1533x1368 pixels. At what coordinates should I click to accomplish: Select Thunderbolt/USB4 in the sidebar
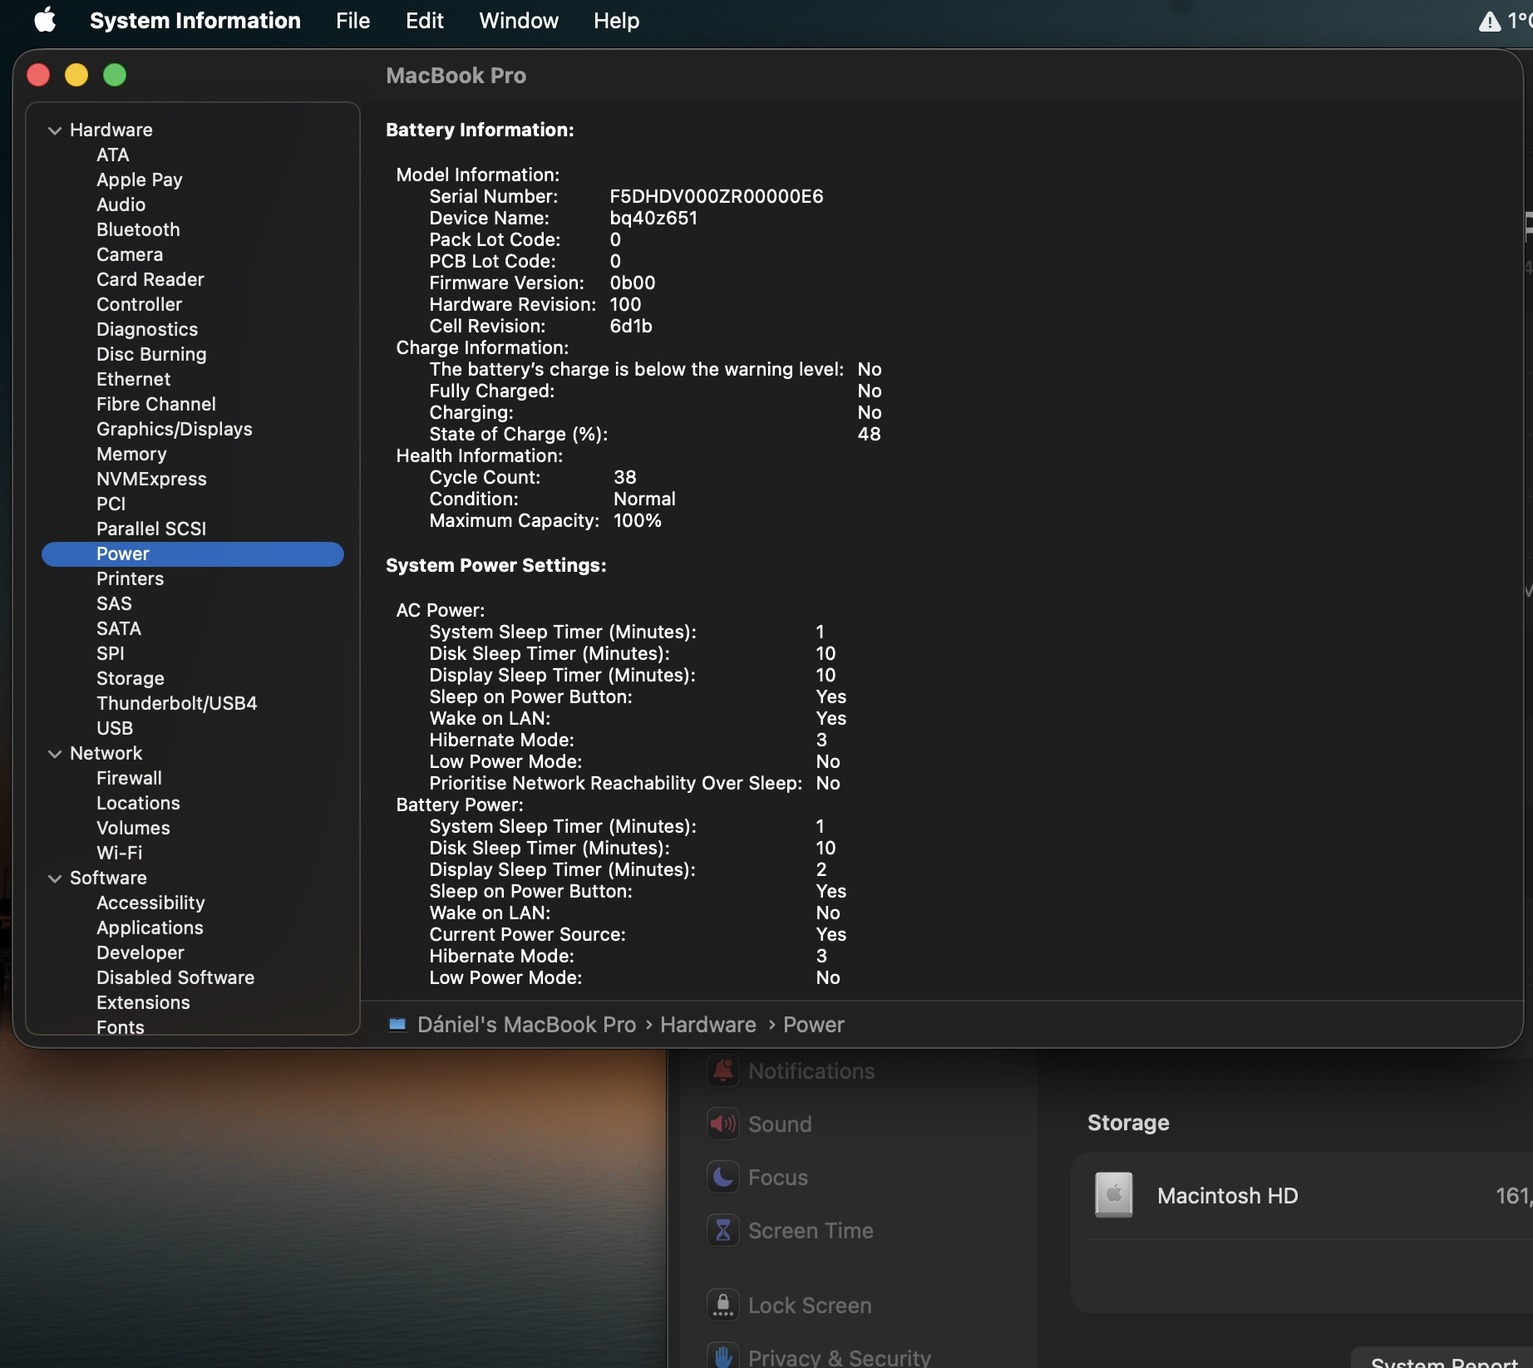[177, 704]
